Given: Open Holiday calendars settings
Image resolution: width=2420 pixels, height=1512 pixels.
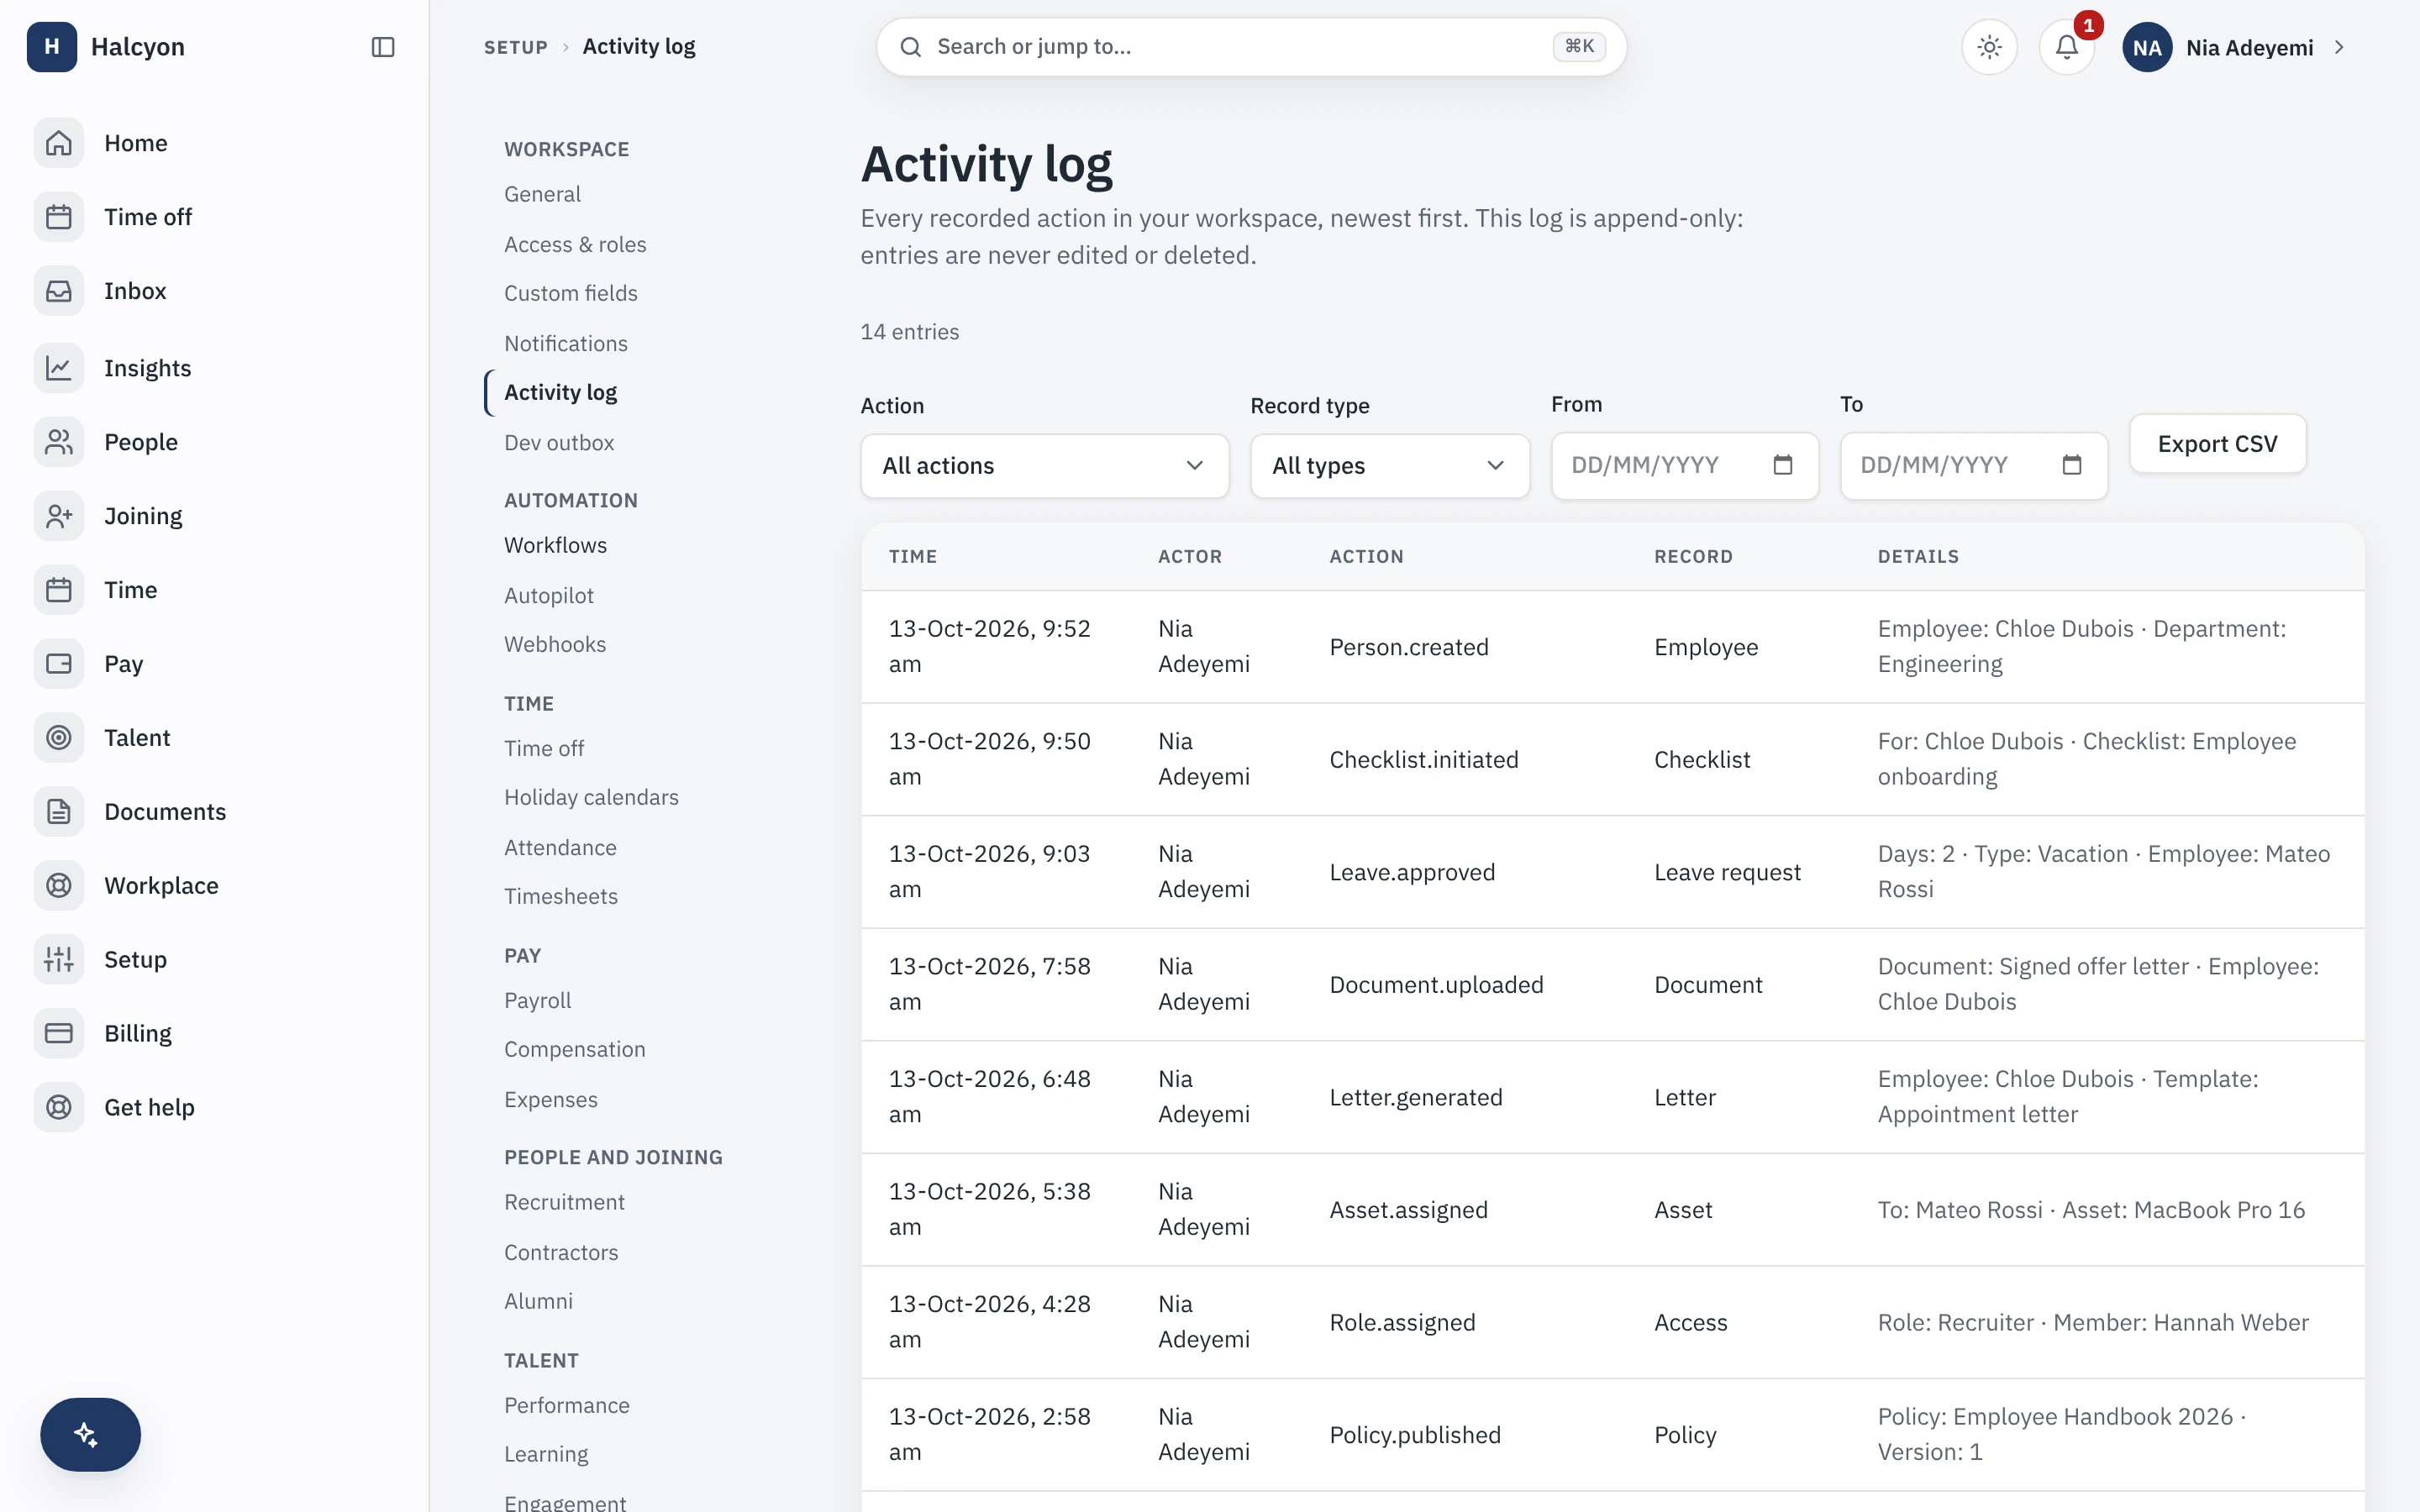Looking at the screenshot, I should coord(591,797).
